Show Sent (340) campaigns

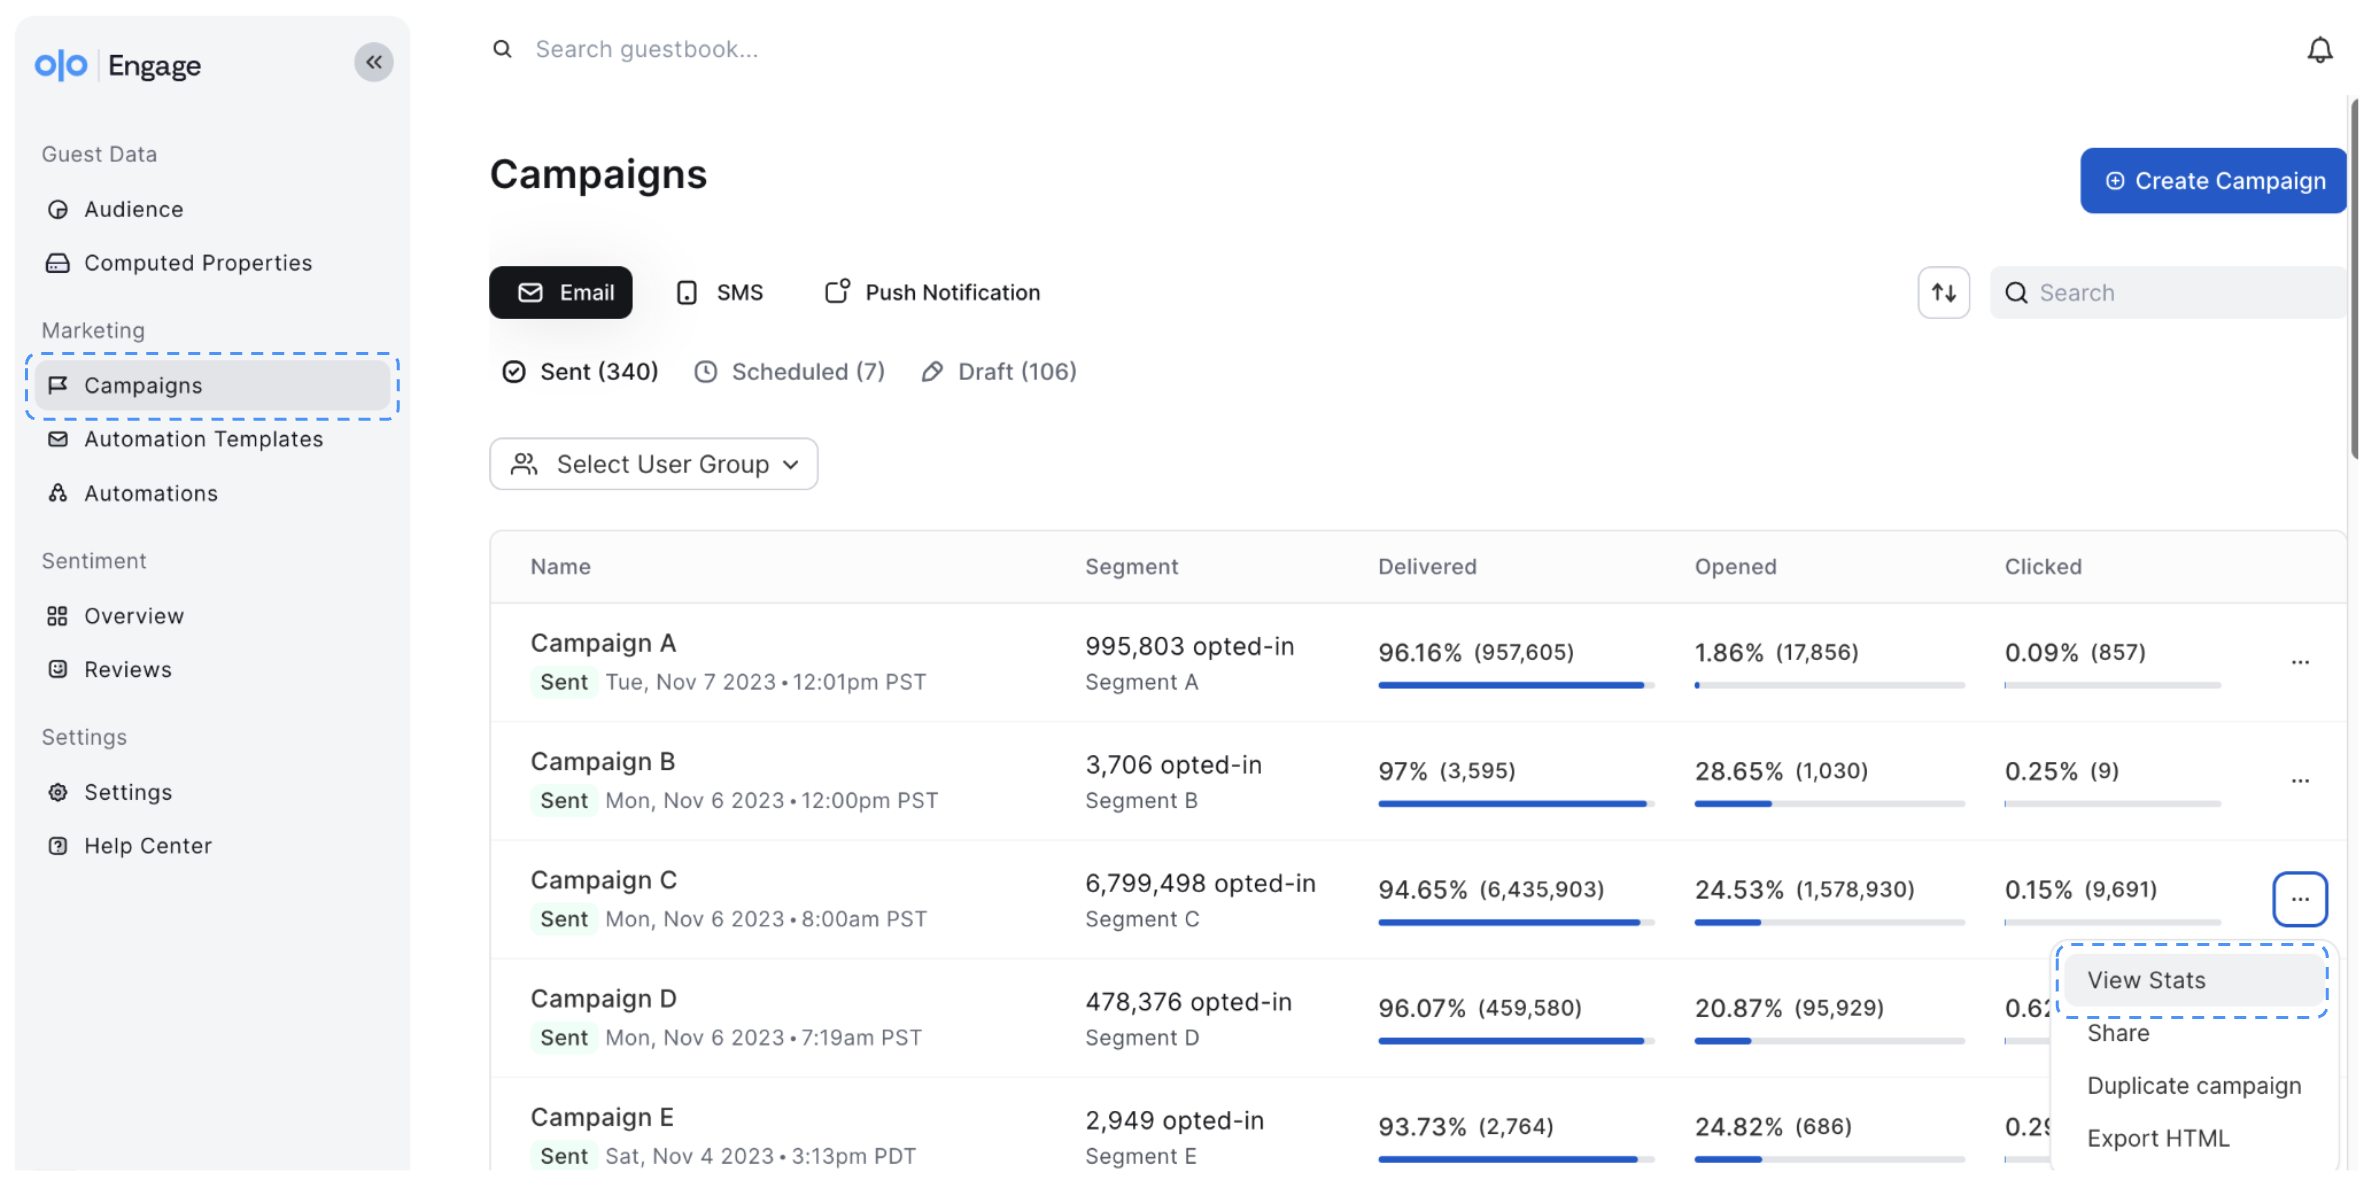click(580, 372)
